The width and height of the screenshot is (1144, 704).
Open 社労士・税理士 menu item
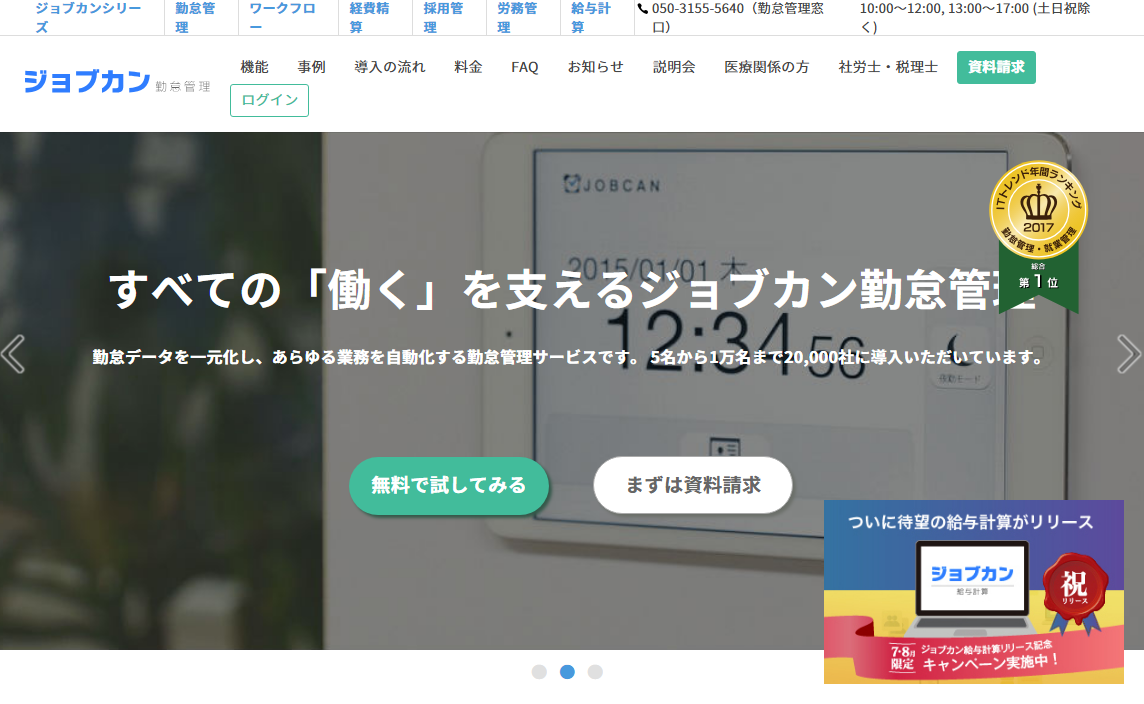coord(888,67)
